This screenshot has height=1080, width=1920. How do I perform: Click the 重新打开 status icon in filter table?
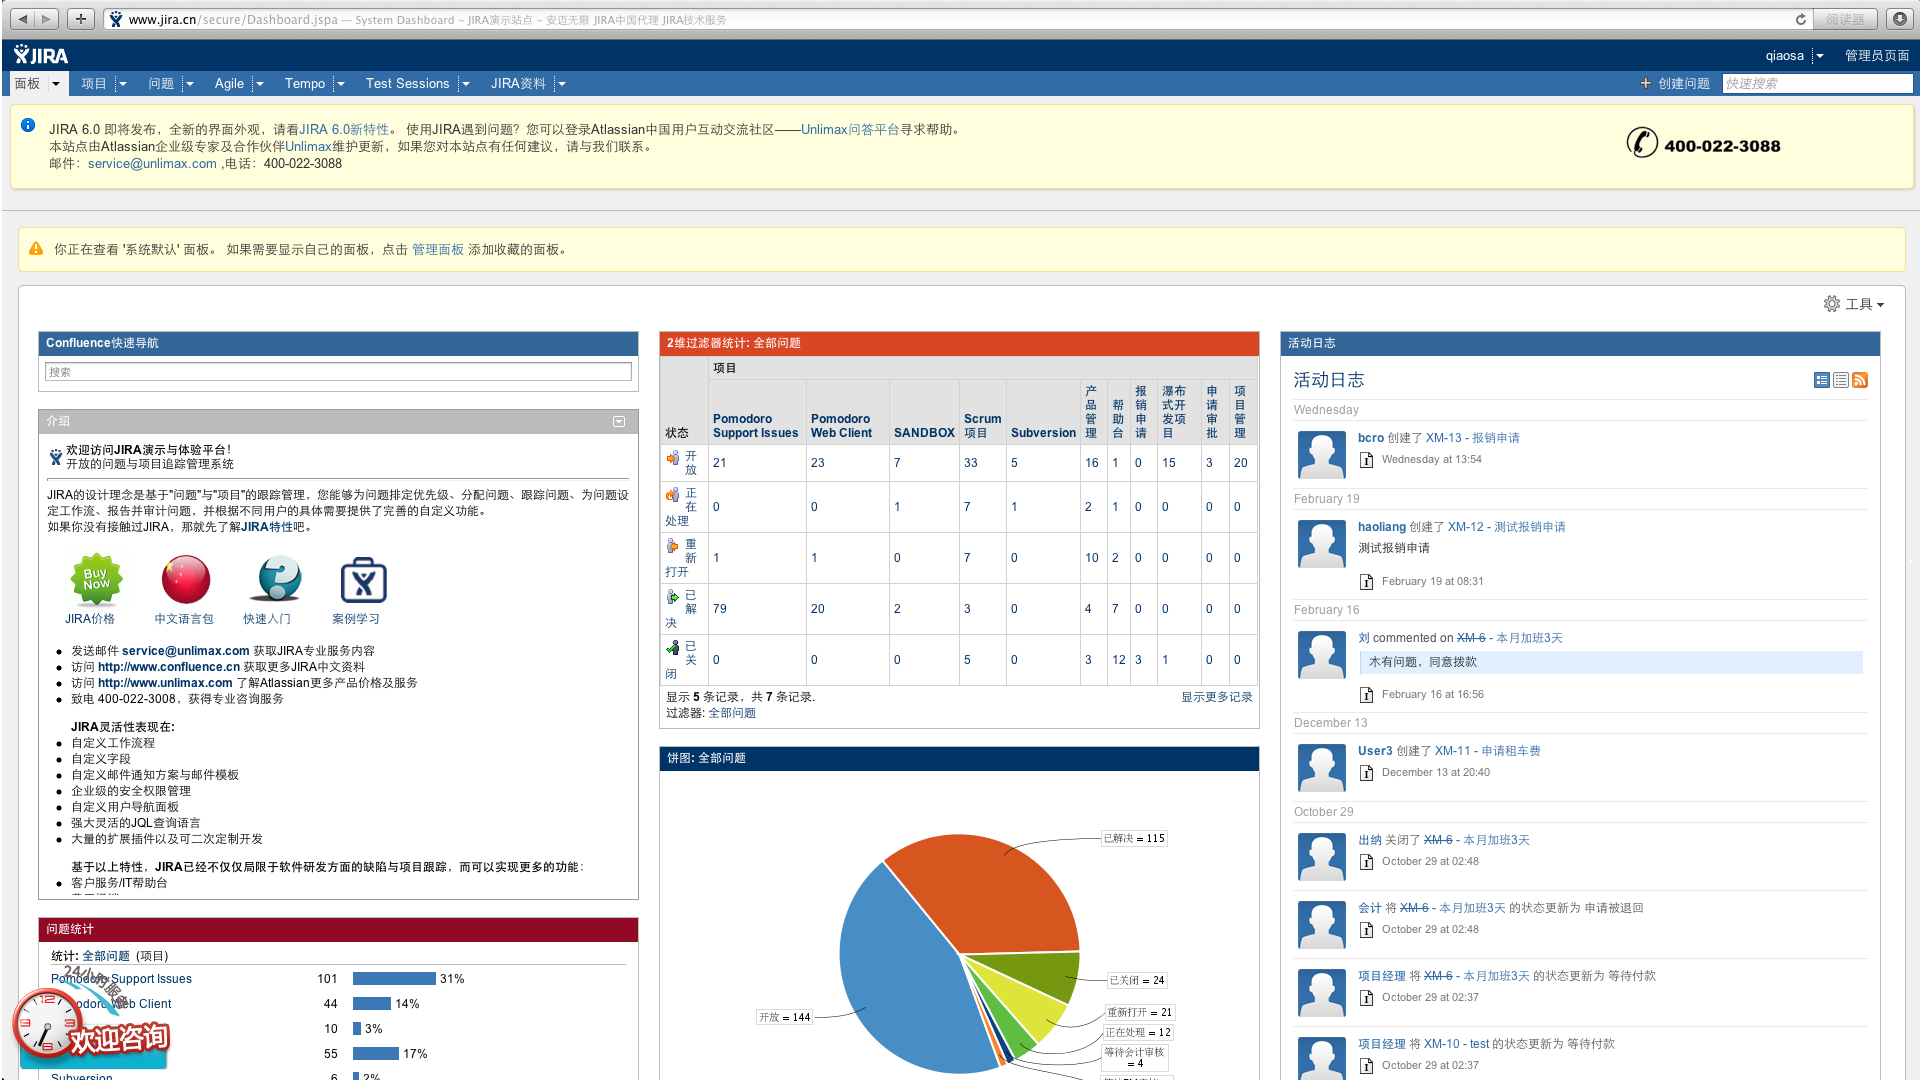tap(673, 546)
